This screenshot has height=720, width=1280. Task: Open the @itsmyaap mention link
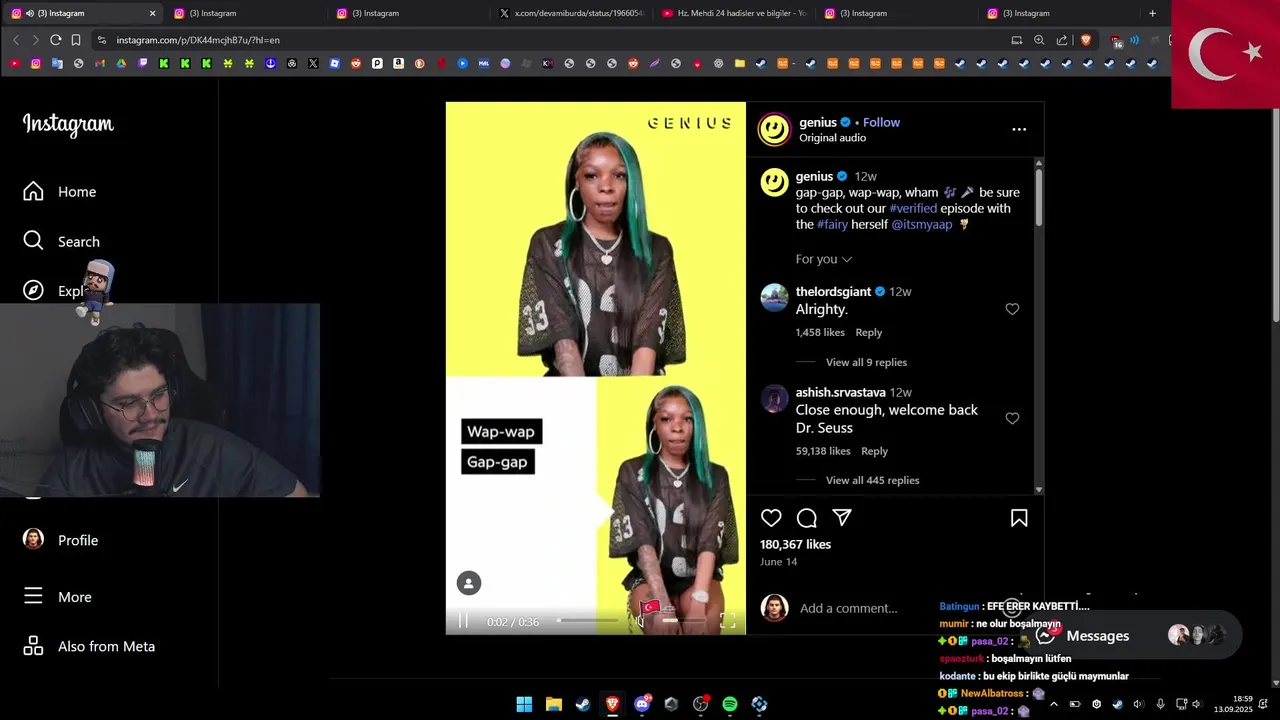(921, 224)
